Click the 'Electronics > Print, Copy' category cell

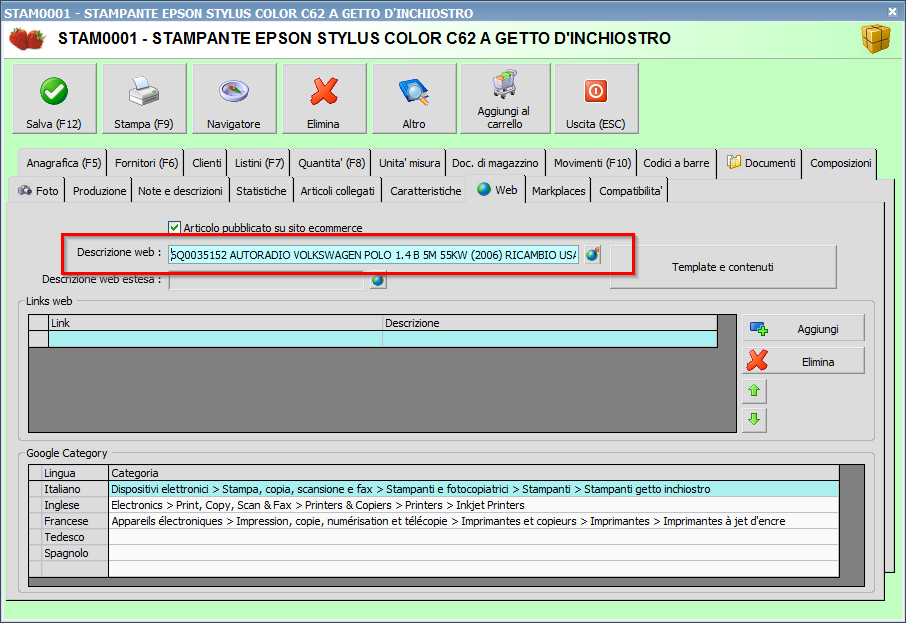pyautogui.click(x=474, y=505)
